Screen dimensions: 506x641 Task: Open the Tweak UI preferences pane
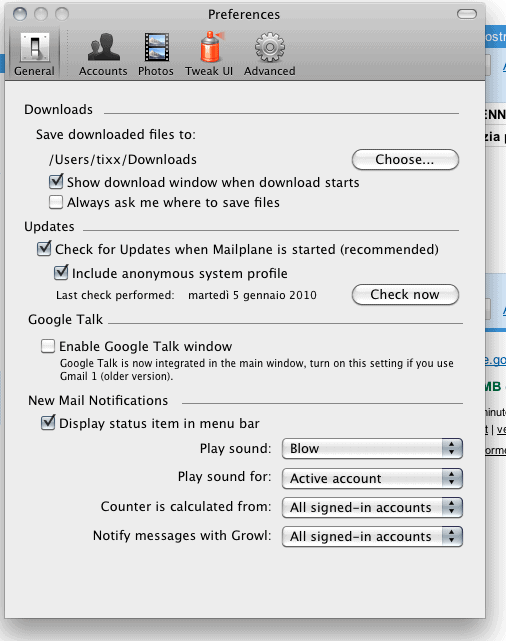[x=209, y=54]
